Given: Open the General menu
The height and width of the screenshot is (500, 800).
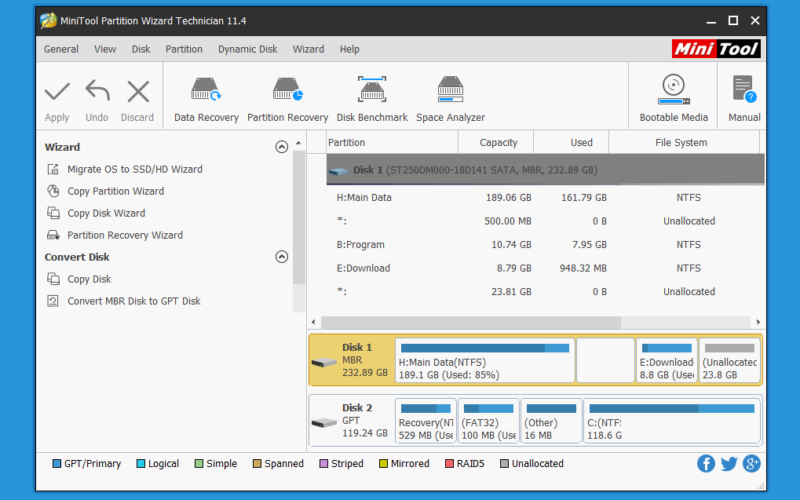Looking at the screenshot, I should click(x=61, y=49).
